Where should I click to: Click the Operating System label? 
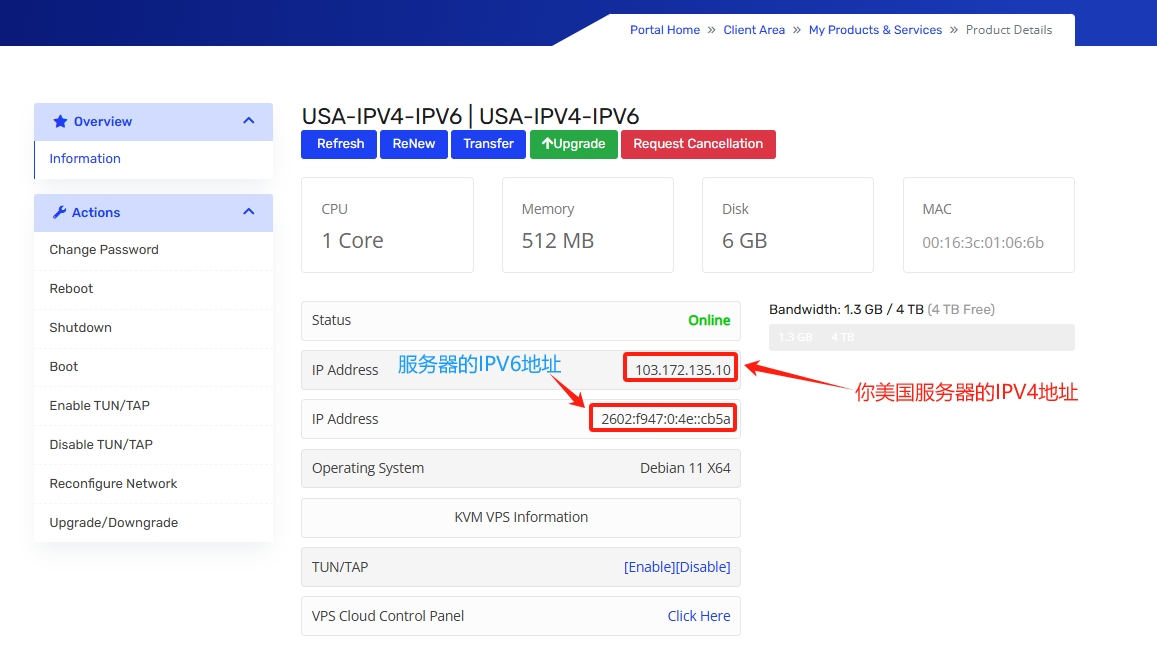coord(367,468)
